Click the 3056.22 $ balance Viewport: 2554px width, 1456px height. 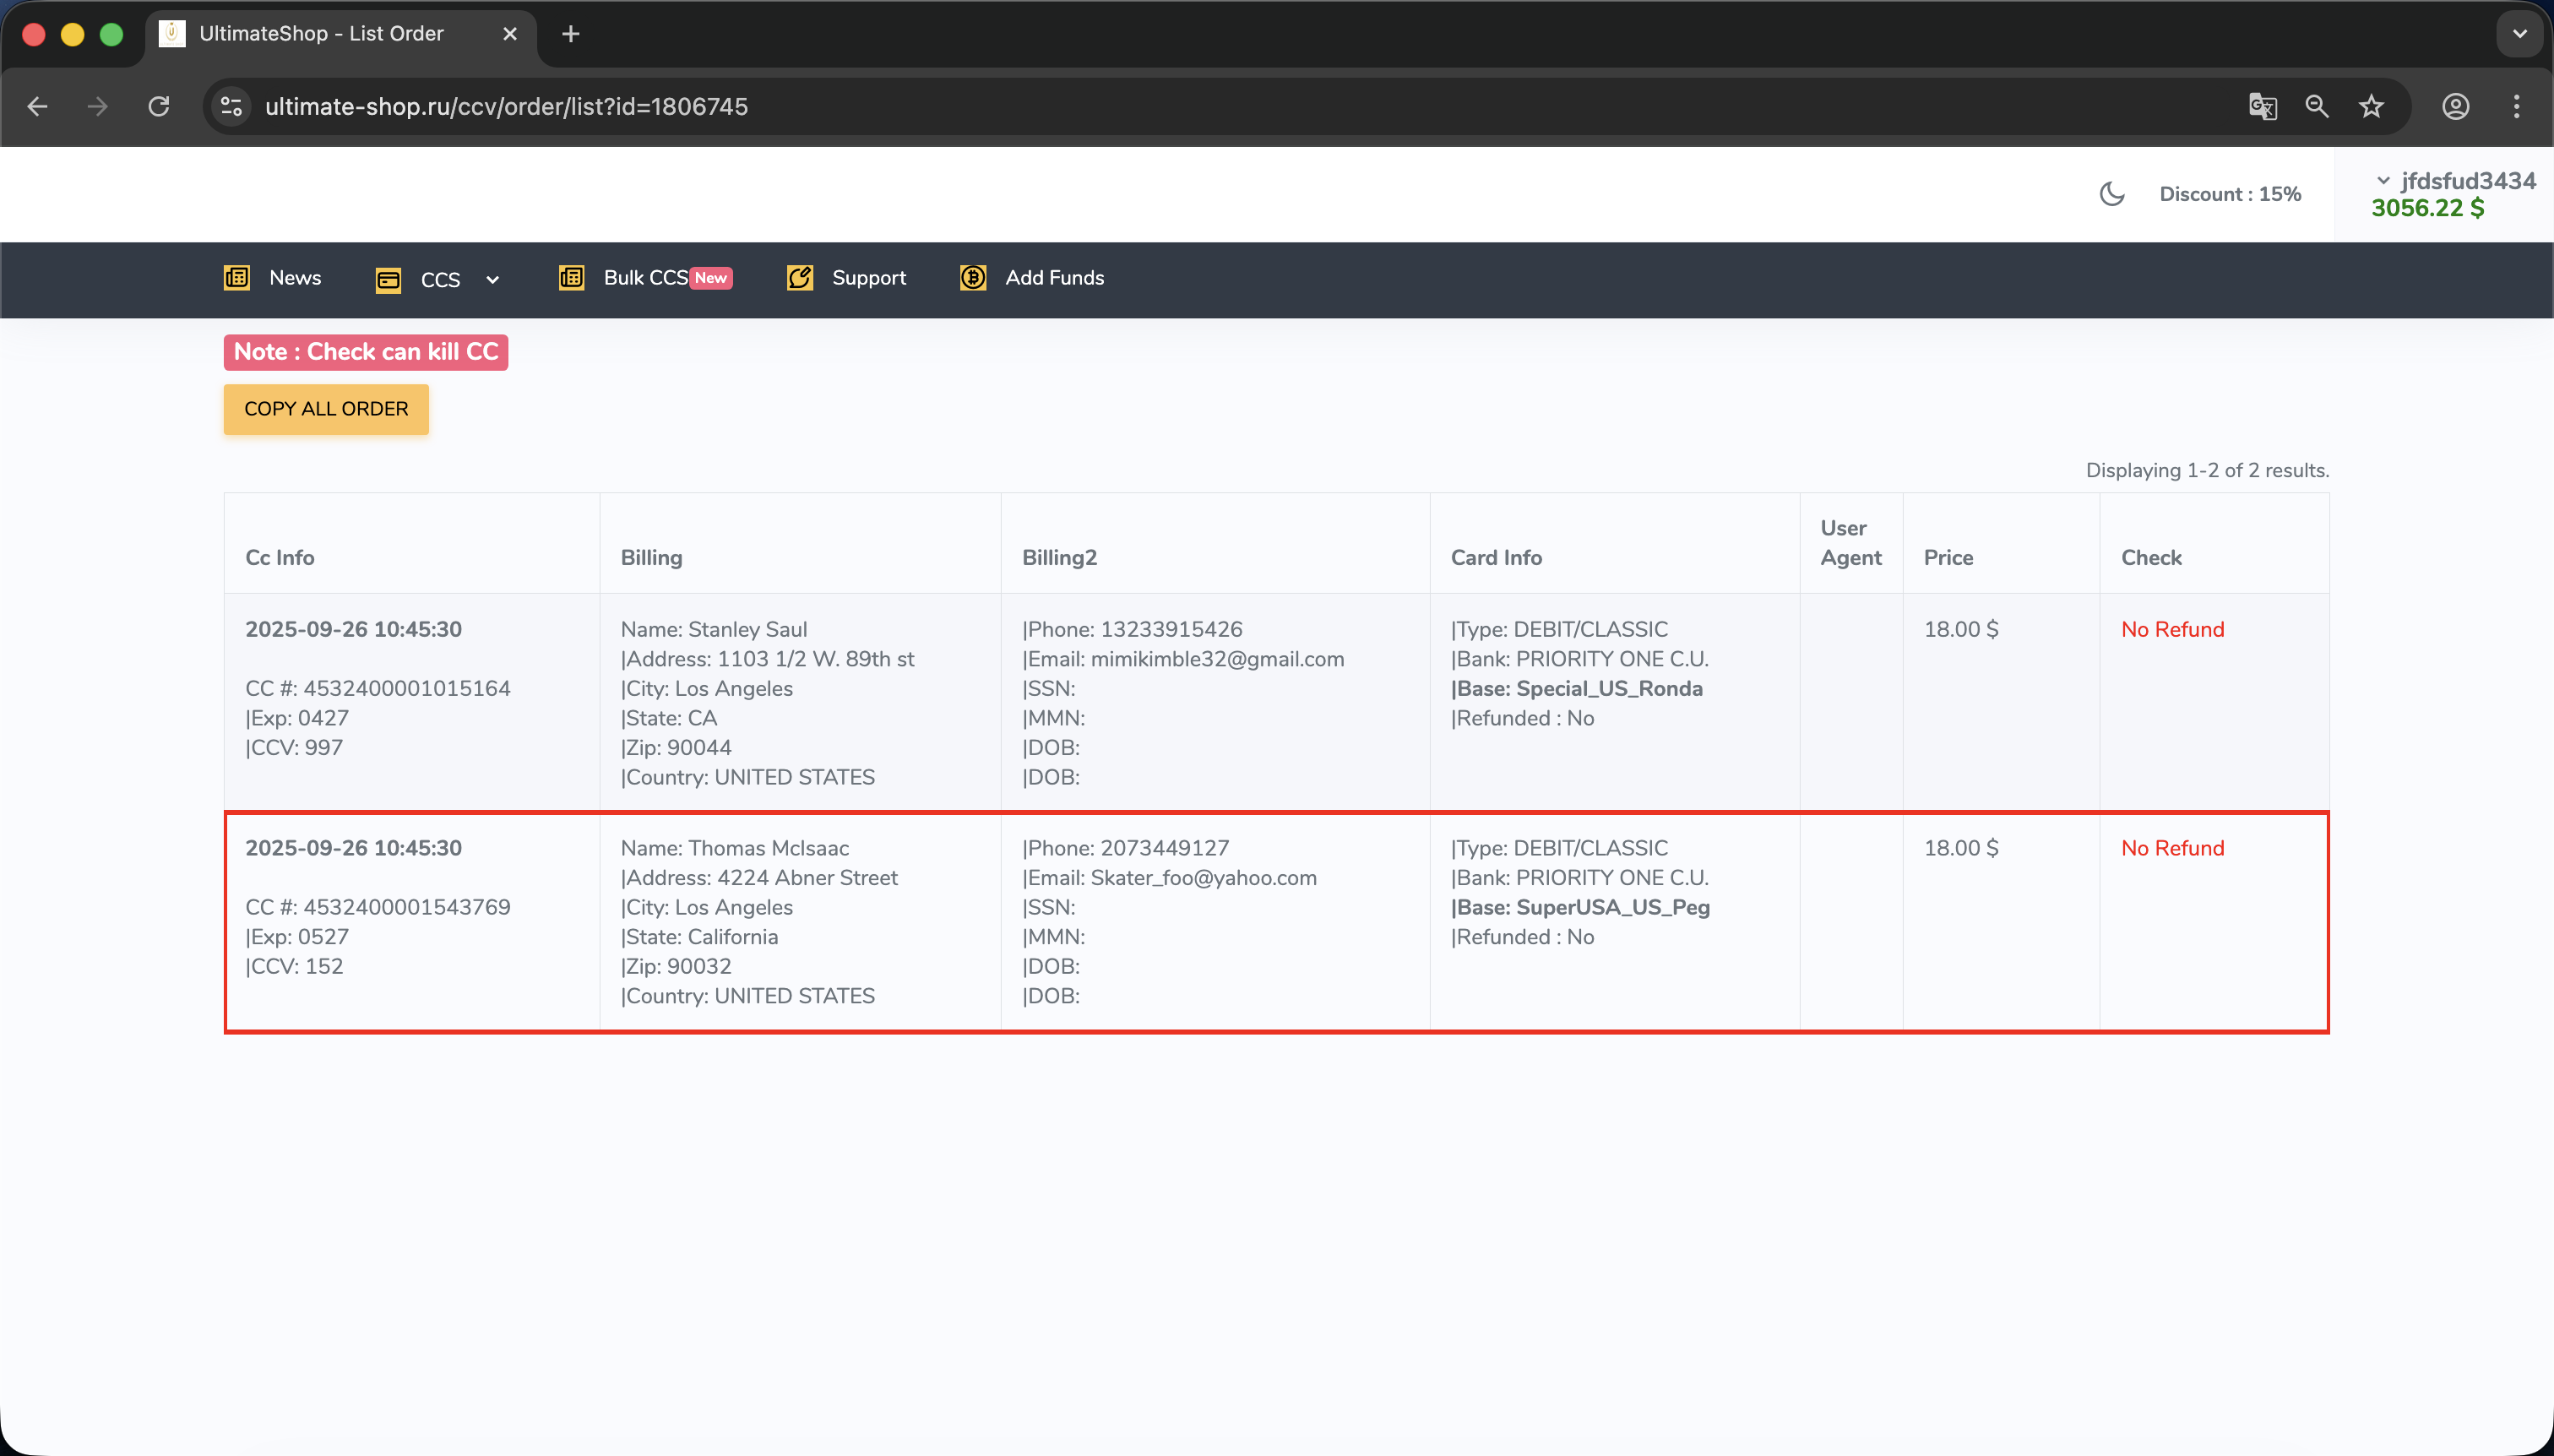pos(2428,208)
